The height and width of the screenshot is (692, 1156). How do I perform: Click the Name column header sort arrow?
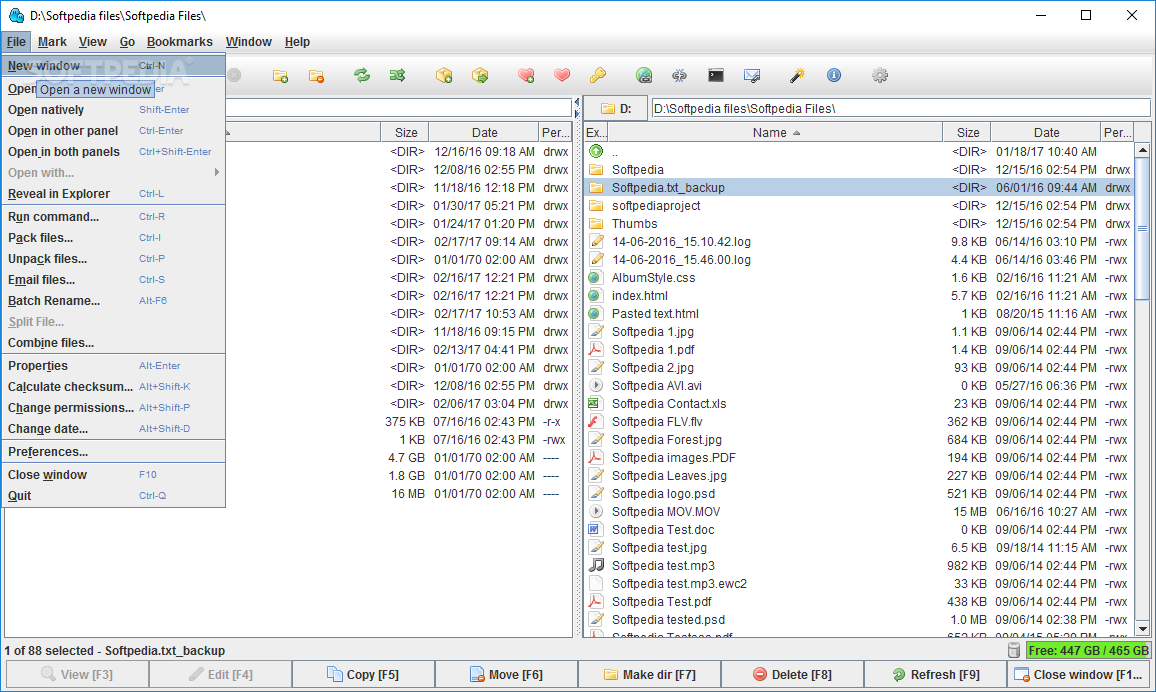[796, 133]
